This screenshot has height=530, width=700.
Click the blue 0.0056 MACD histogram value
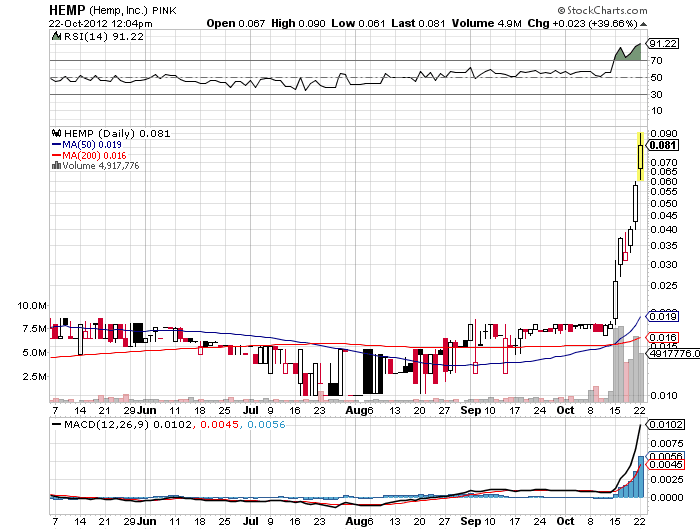(x=266, y=424)
